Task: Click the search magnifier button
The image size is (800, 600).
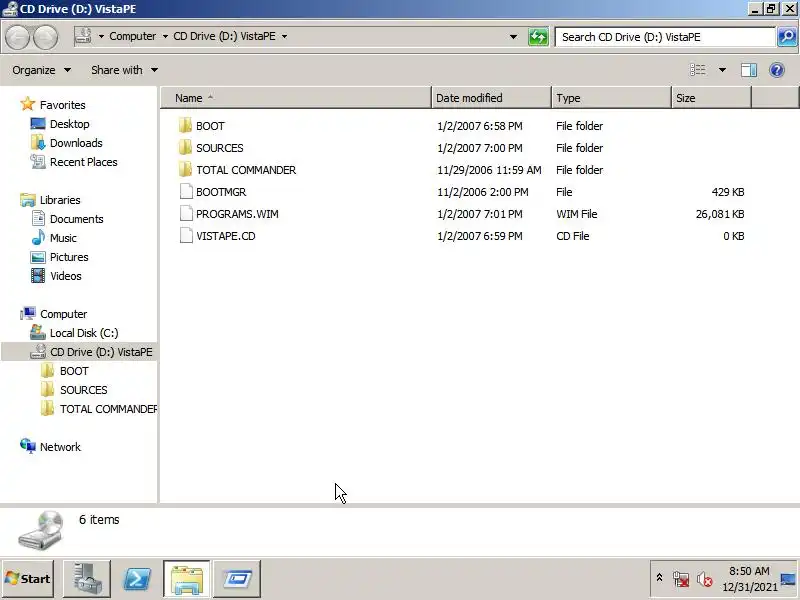Action: point(787,37)
